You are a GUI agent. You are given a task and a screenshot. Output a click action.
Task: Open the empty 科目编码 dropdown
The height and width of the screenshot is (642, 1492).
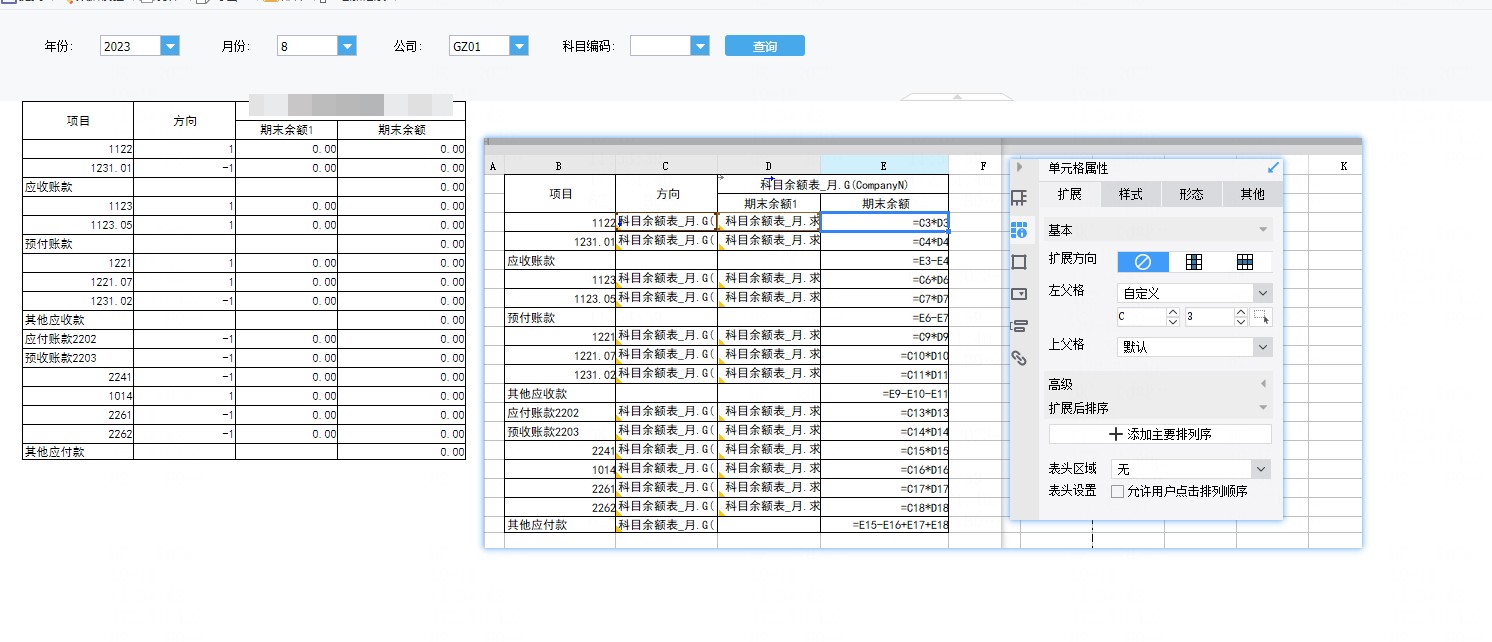point(700,46)
